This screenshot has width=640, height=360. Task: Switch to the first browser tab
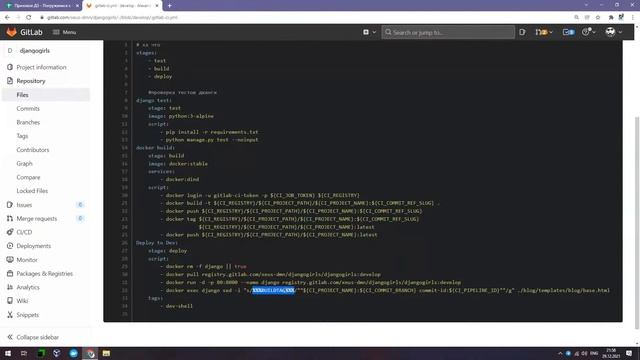click(41, 6)
